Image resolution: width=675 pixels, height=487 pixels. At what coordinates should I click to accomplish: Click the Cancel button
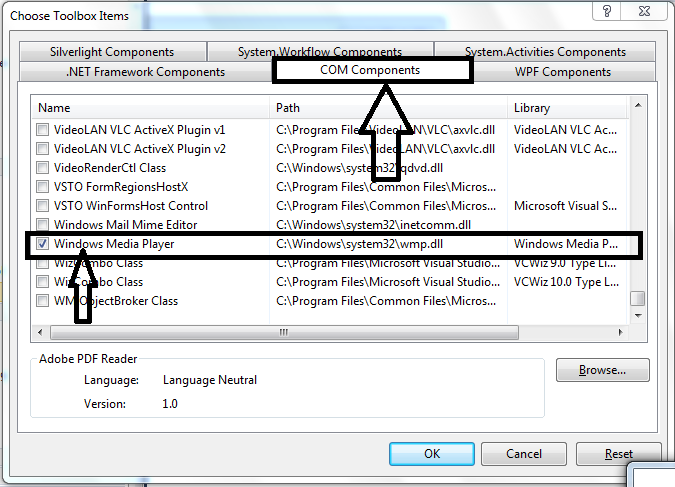(523, 454)
